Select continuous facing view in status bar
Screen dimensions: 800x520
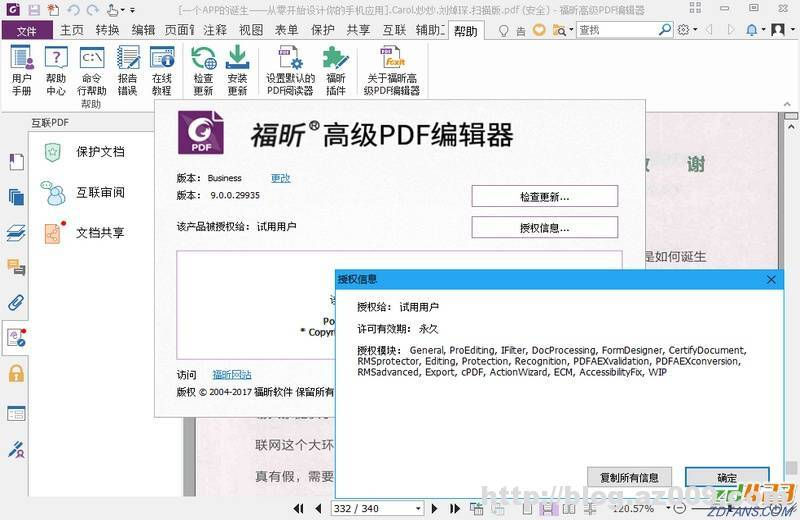[x=590, y=508]
